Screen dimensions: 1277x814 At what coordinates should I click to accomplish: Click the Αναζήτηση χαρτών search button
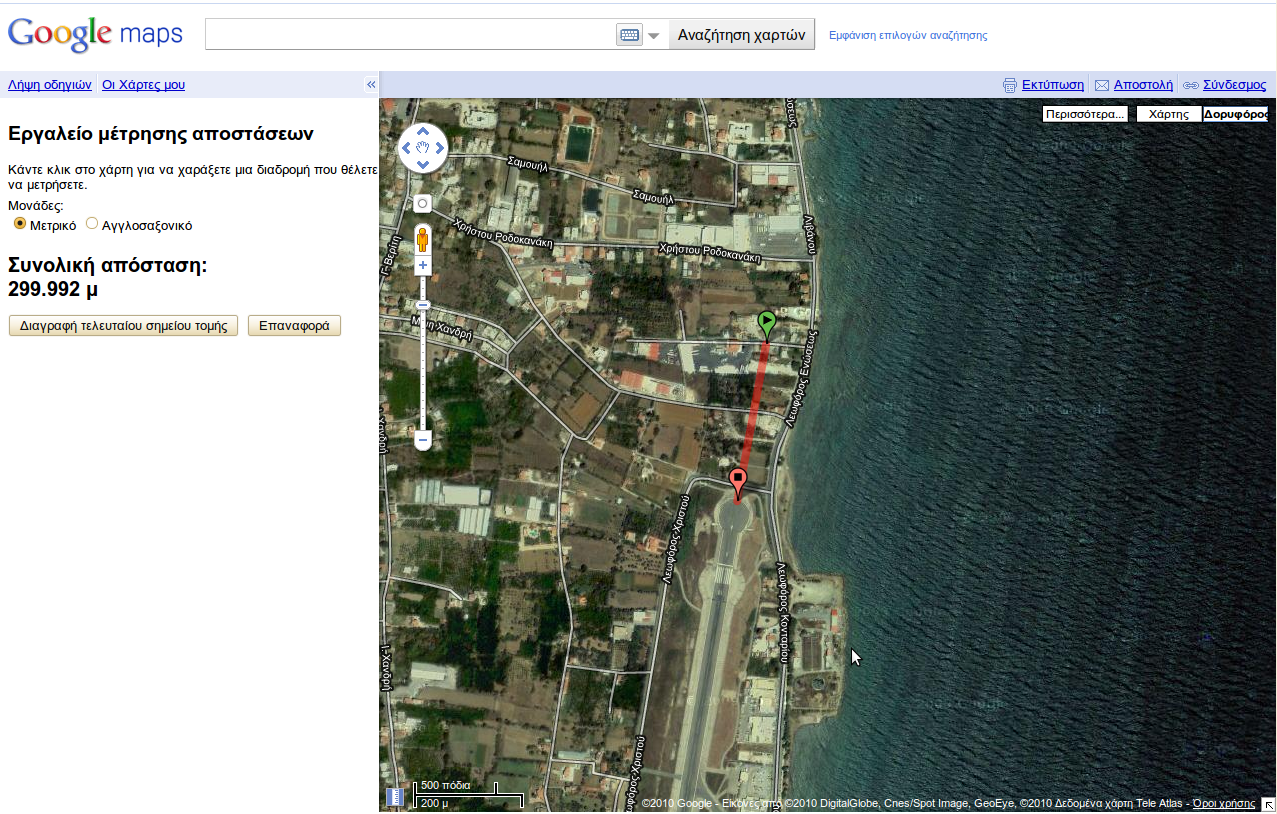pyautogui.click(x=741, y=34)
